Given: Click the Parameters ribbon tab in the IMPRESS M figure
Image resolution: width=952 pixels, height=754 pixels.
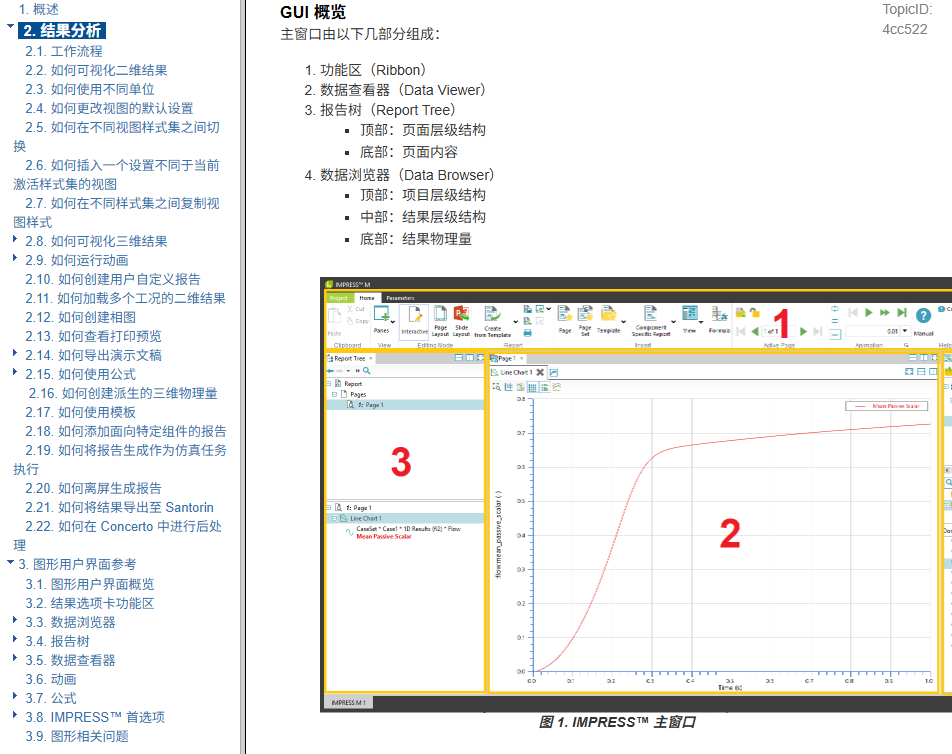Looking at the screenshot, I should pyautogui.click(x=400, y=298).
